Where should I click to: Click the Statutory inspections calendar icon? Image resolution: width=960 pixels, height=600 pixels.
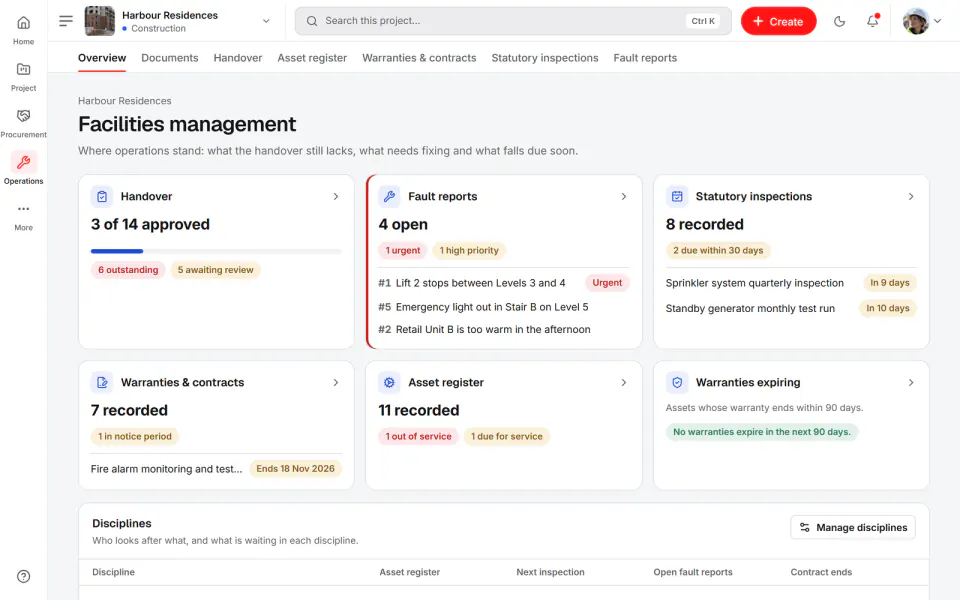(x=677, y=197)
